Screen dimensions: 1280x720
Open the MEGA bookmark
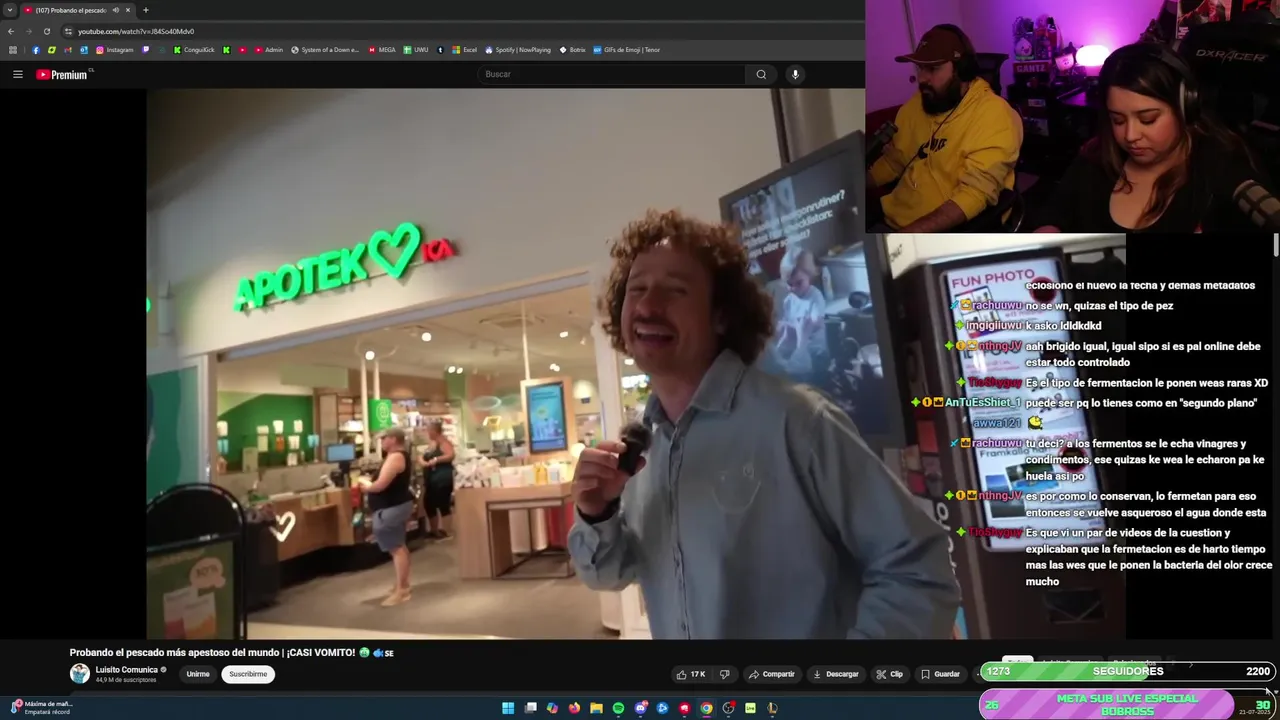coord(382,50)
